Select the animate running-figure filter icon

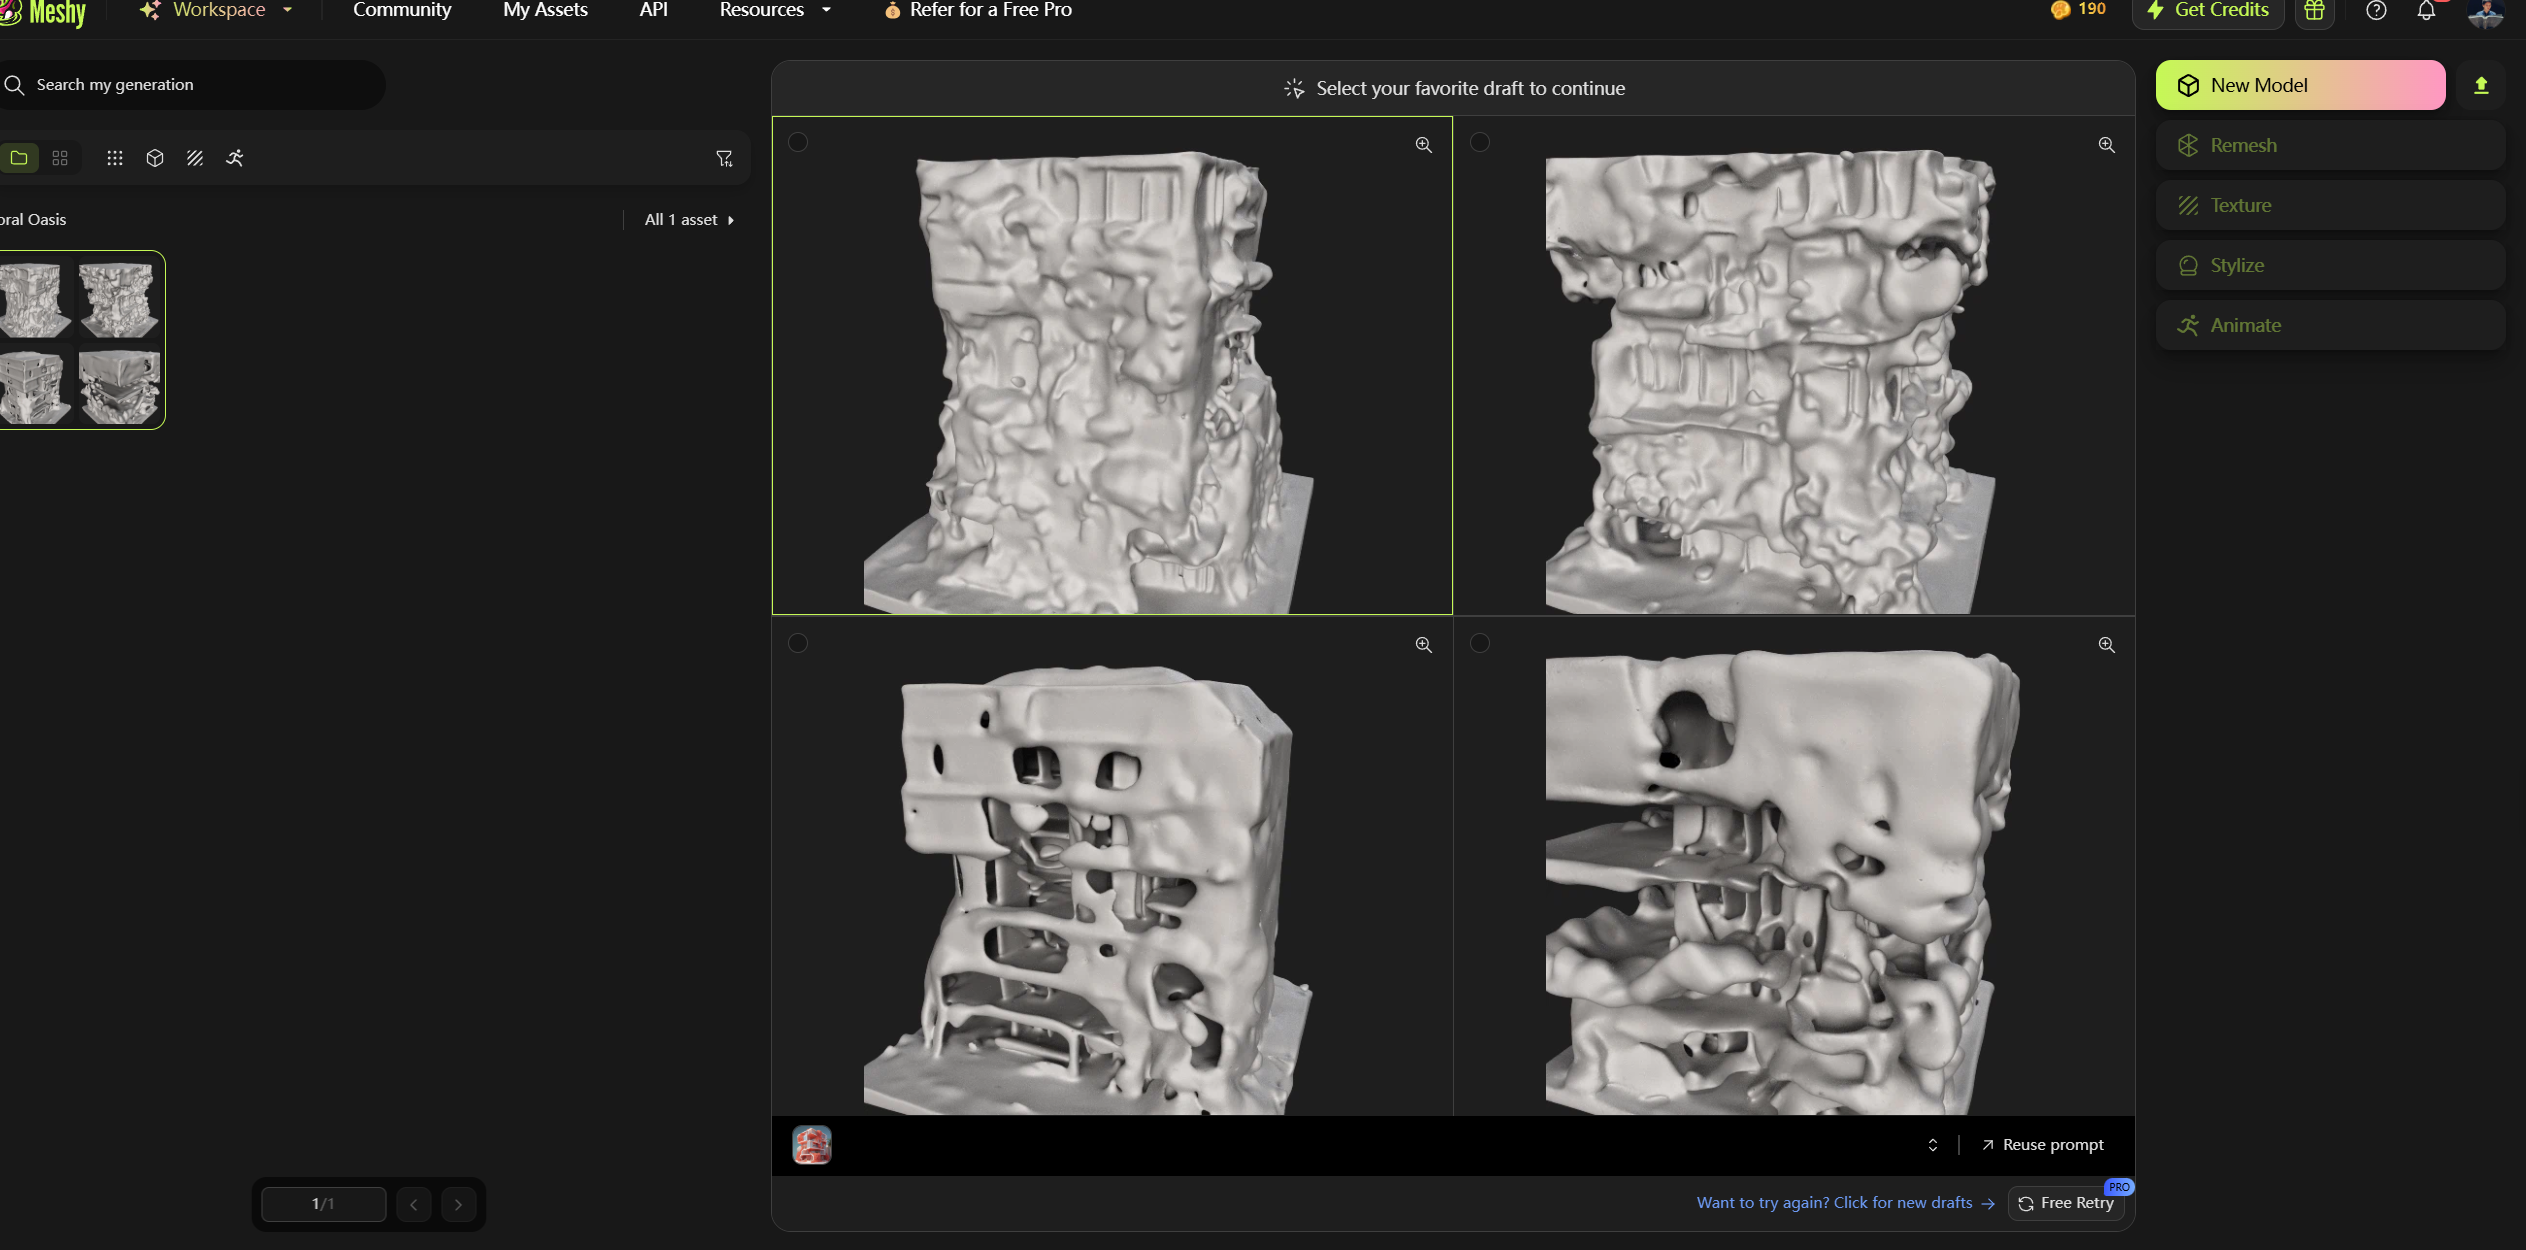pos(235,158)
